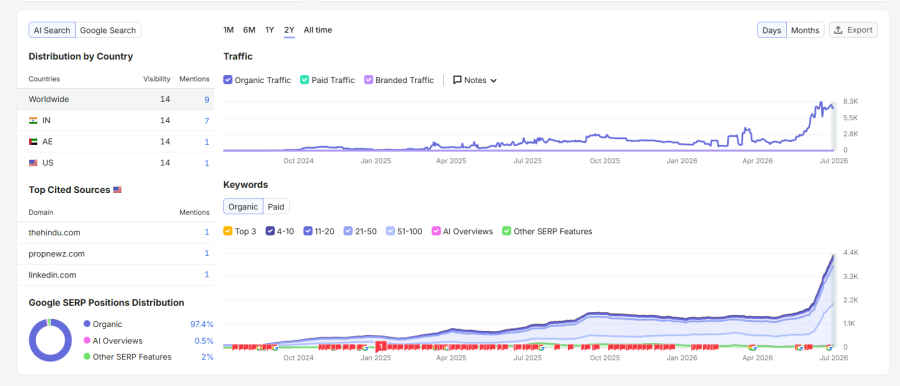Uncheck the Paid Traffic checkbox
Screen dimensions: 900x386
point(304,80)
